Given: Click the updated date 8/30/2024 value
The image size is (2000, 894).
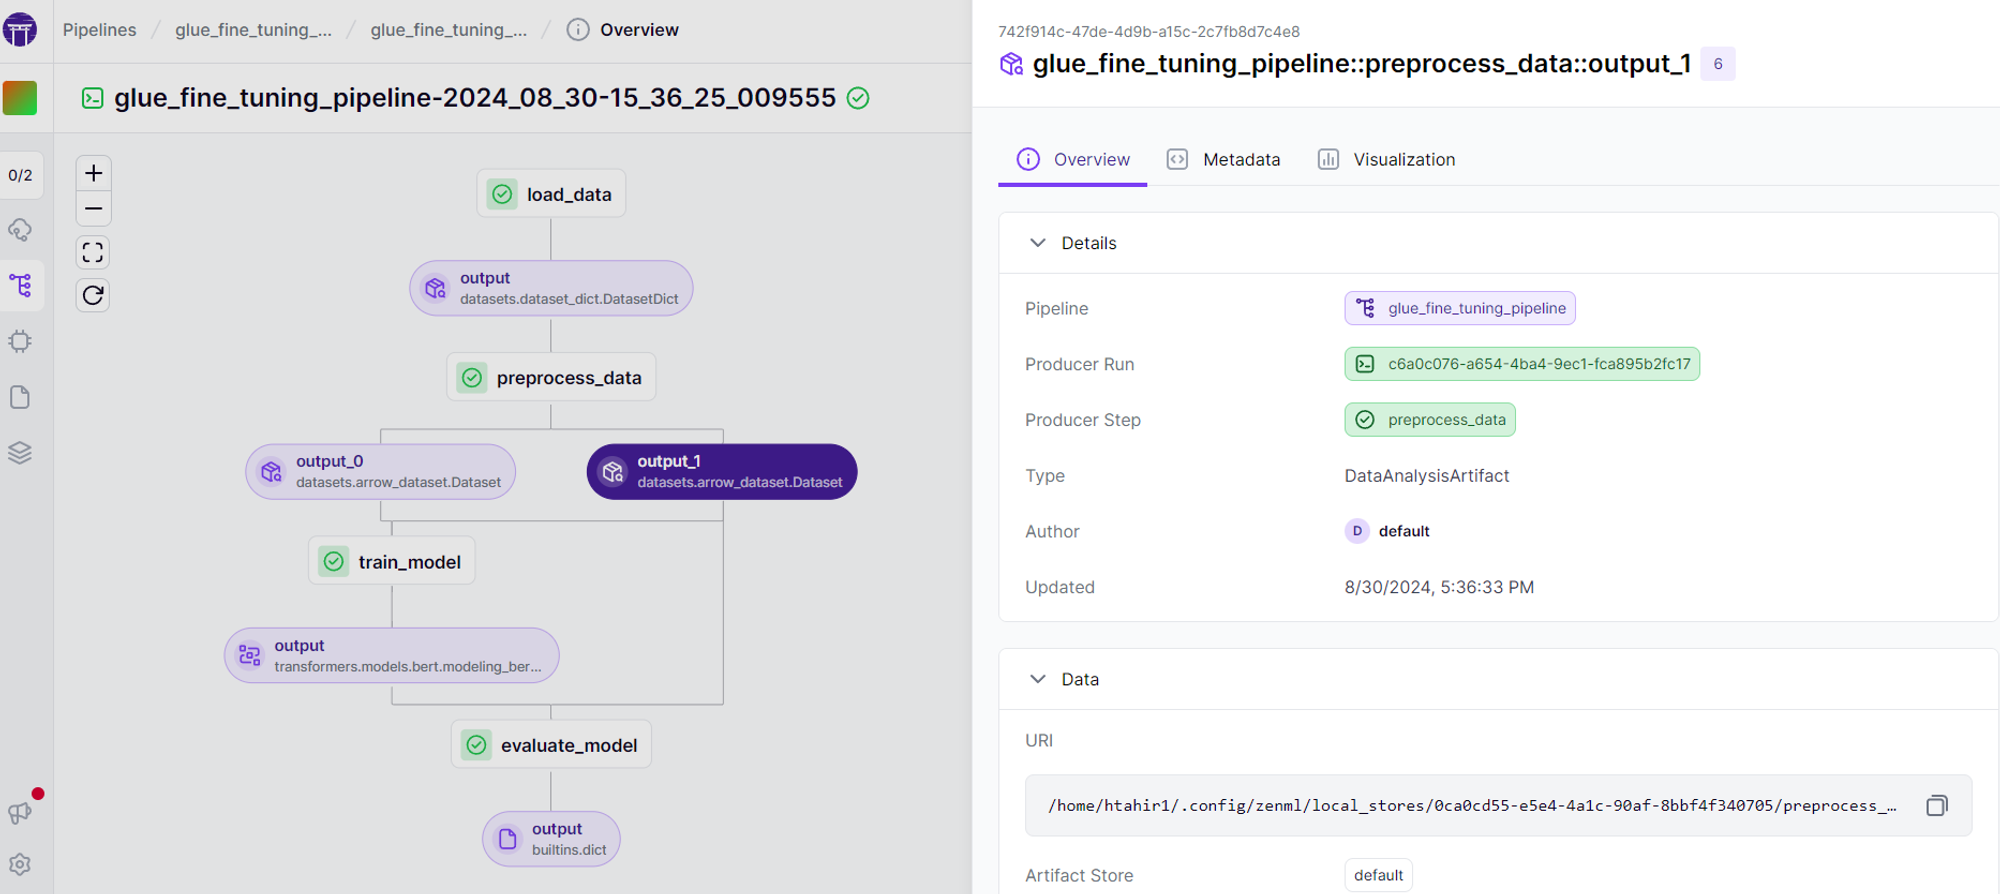Looking at the screenshot, I should (x=1439, y=587).
